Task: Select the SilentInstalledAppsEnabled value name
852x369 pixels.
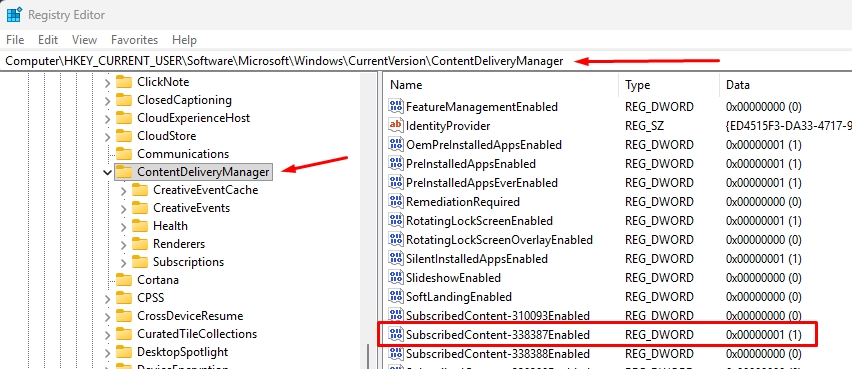Action: [477, 259]
